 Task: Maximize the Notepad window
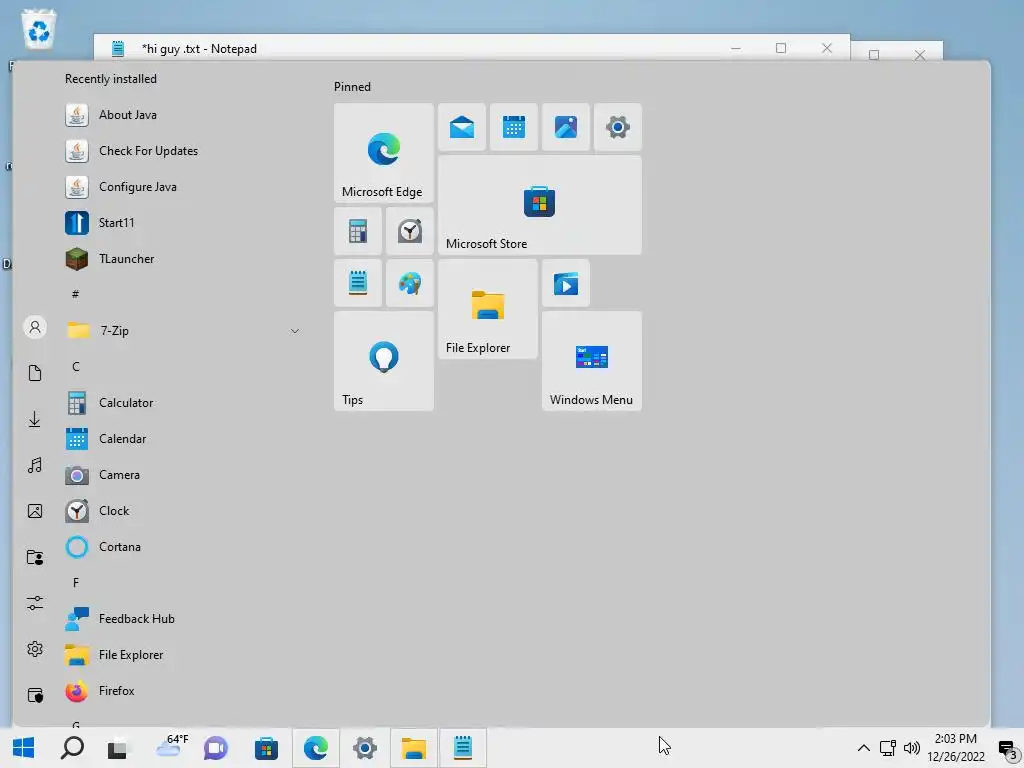pos(781,48)
